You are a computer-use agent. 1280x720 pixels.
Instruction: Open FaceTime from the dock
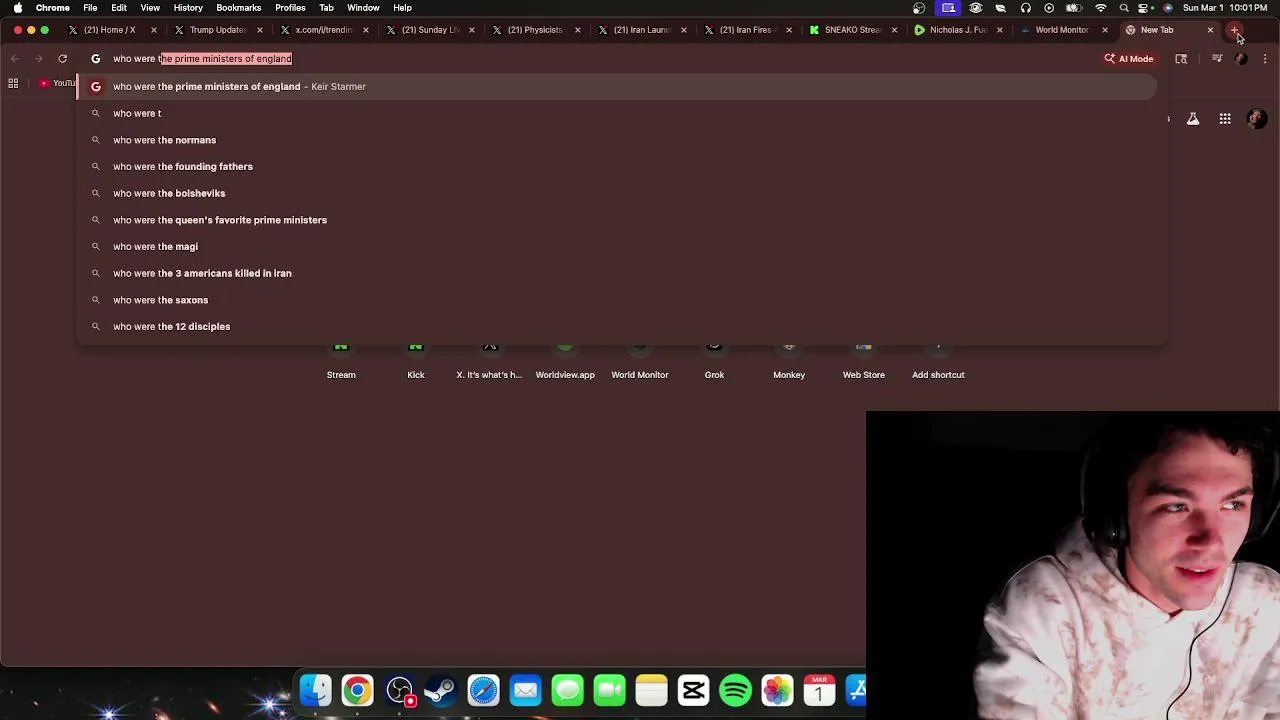pyautogui.click(x=609, y=690)
